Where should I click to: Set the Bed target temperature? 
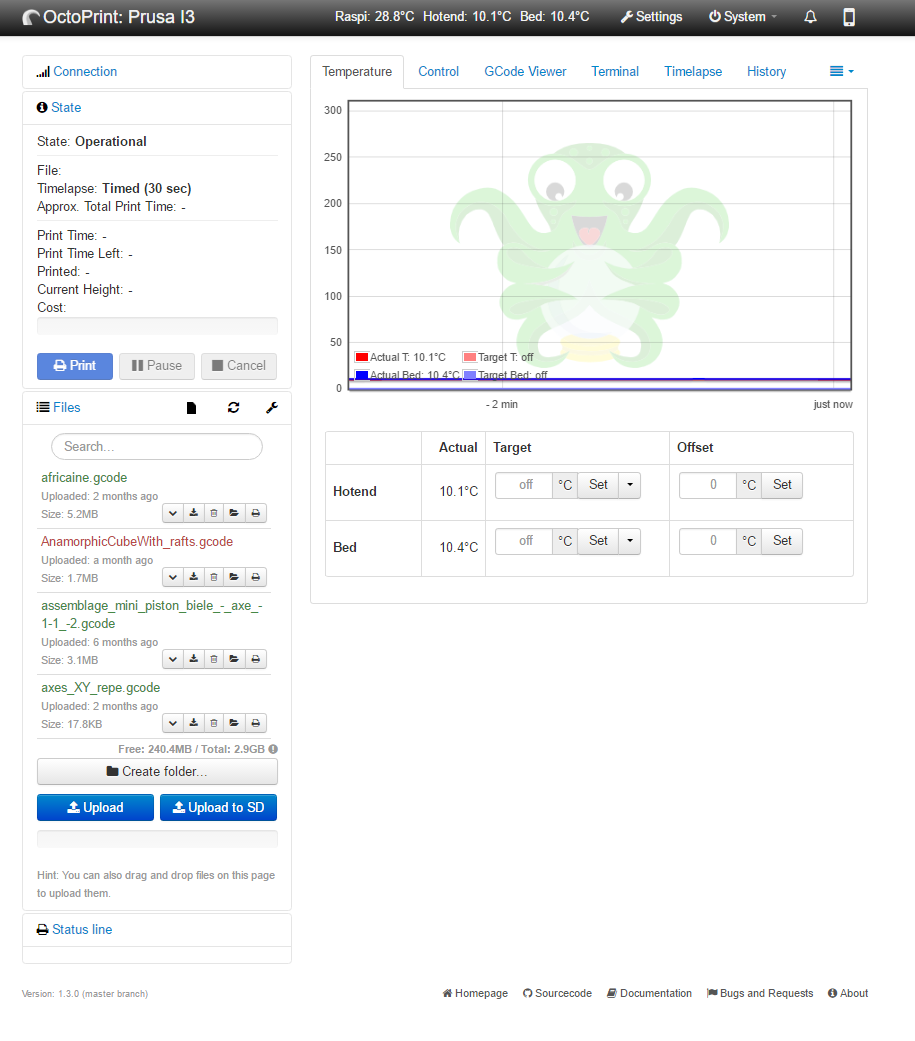click(598, 541)
